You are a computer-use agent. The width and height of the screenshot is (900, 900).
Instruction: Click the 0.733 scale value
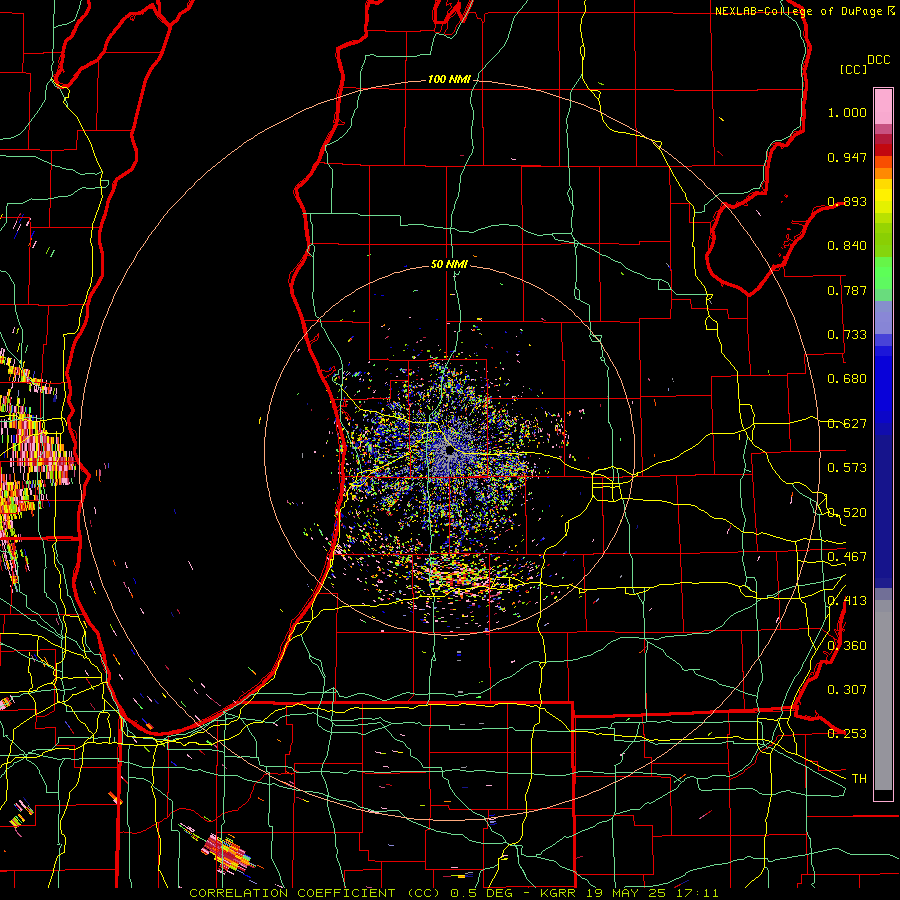(x=847, y=335)
